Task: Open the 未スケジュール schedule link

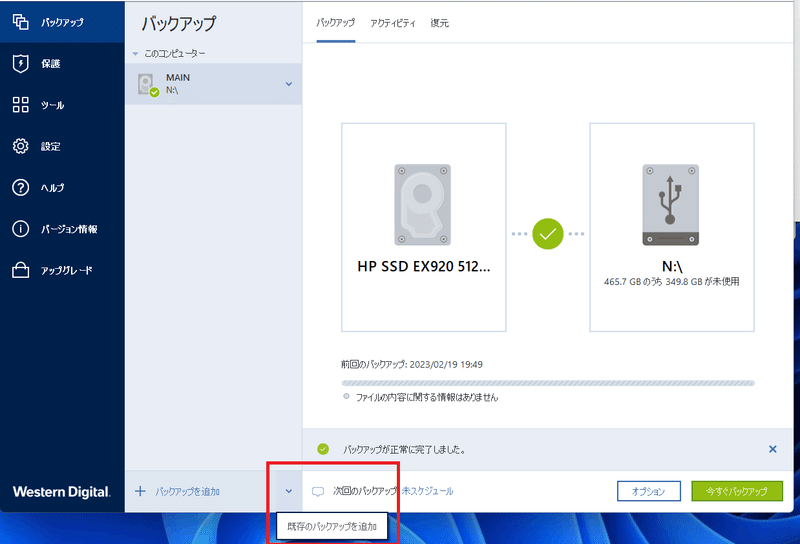Action: 428,491
